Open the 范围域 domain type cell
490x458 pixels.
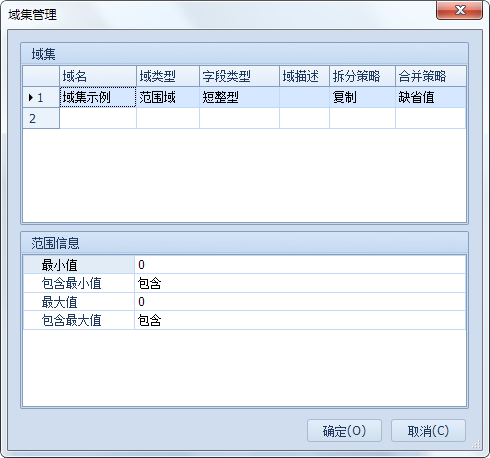point(168,97)
